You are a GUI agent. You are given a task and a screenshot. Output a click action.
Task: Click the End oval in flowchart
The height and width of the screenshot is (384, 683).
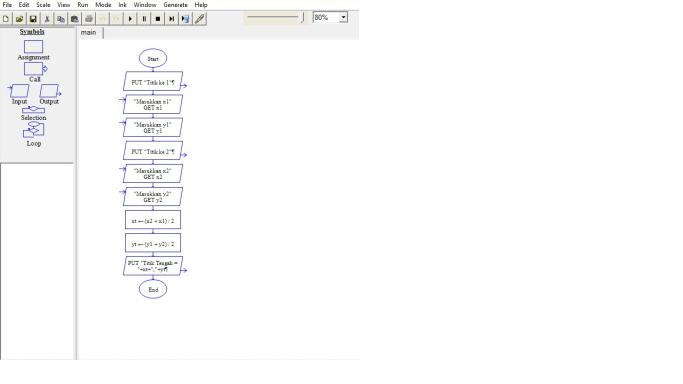tap(153, 290)
